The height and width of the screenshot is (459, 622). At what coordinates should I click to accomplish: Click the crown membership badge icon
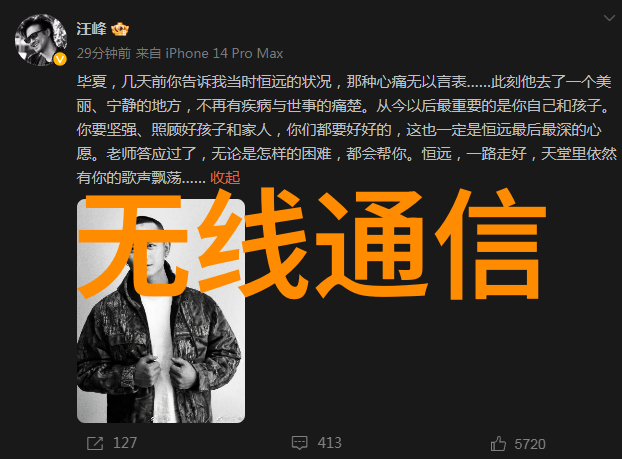pos(120,29)
